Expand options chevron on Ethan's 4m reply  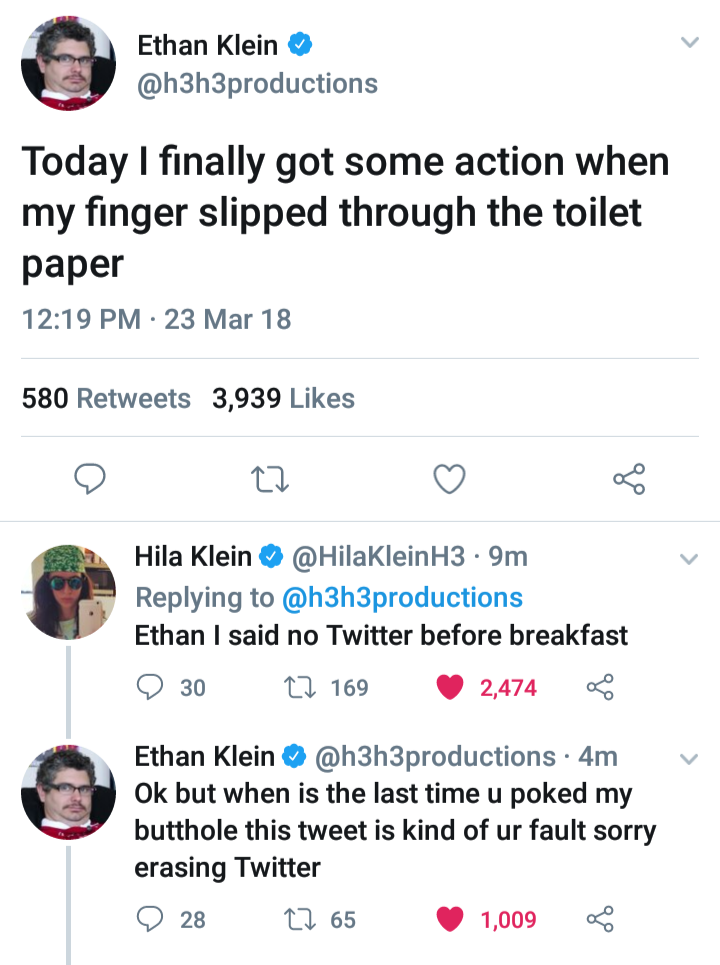[688, 758]
